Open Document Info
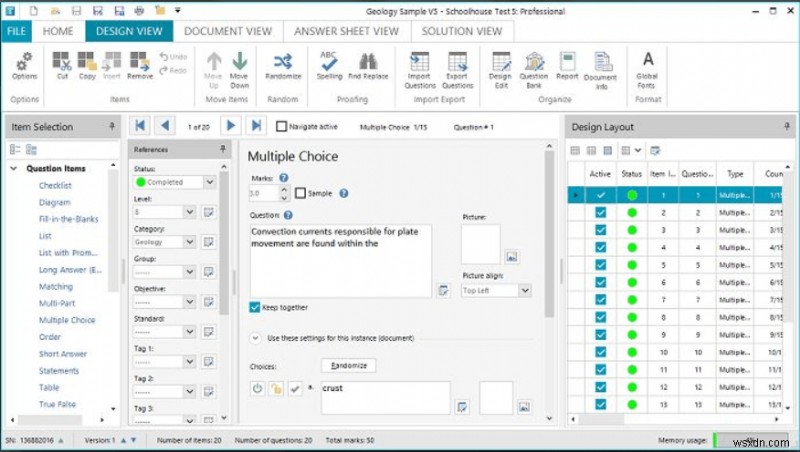Viewport: 800px width, 452px height. point(601,71)
